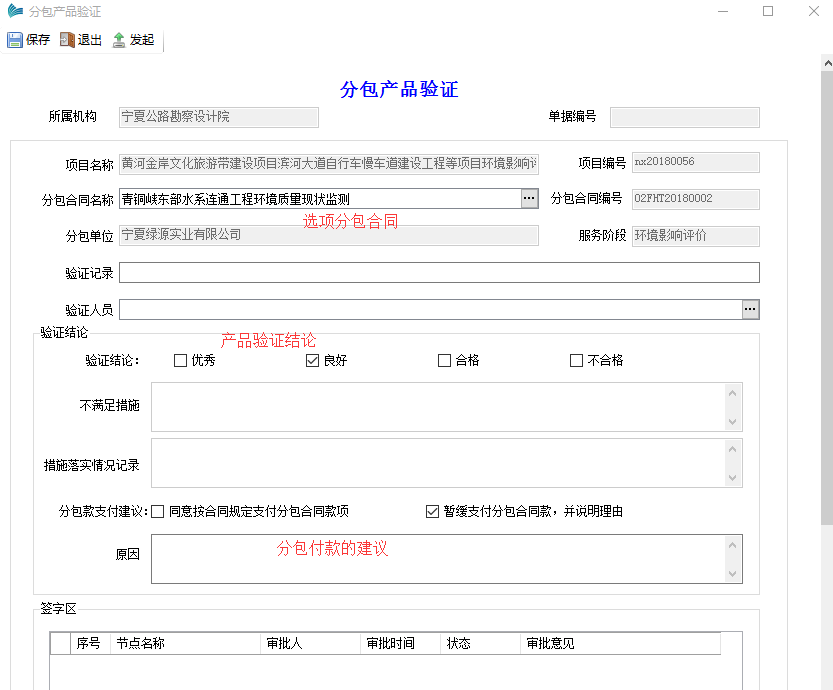Click the application icon in the title bar
The width and height of the screenshot is (833, 690).
(13, 10)
